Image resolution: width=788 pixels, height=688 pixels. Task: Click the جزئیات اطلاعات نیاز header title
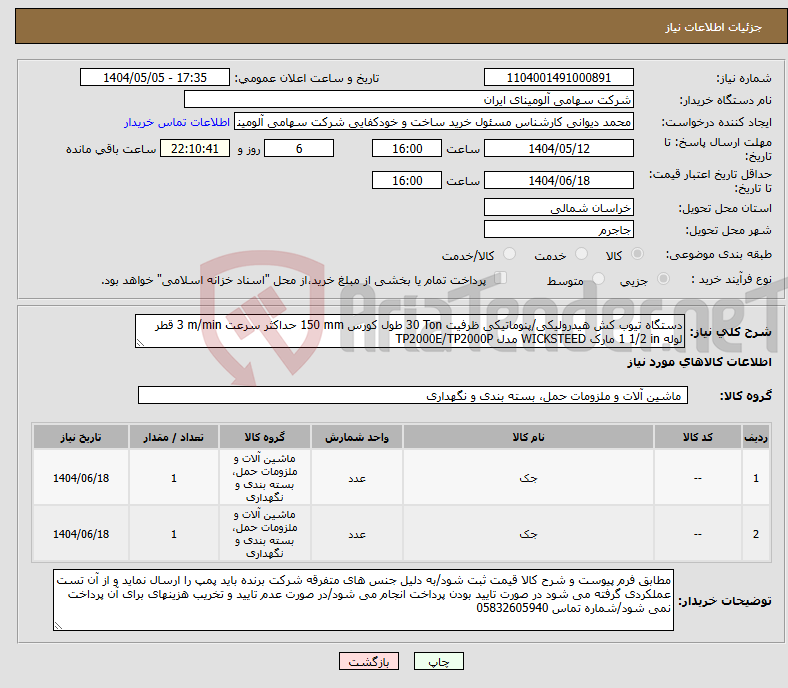point(713,27)
